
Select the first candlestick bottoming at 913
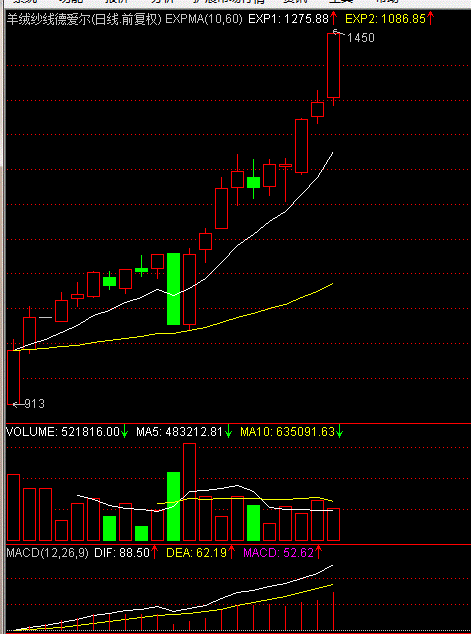14,372
